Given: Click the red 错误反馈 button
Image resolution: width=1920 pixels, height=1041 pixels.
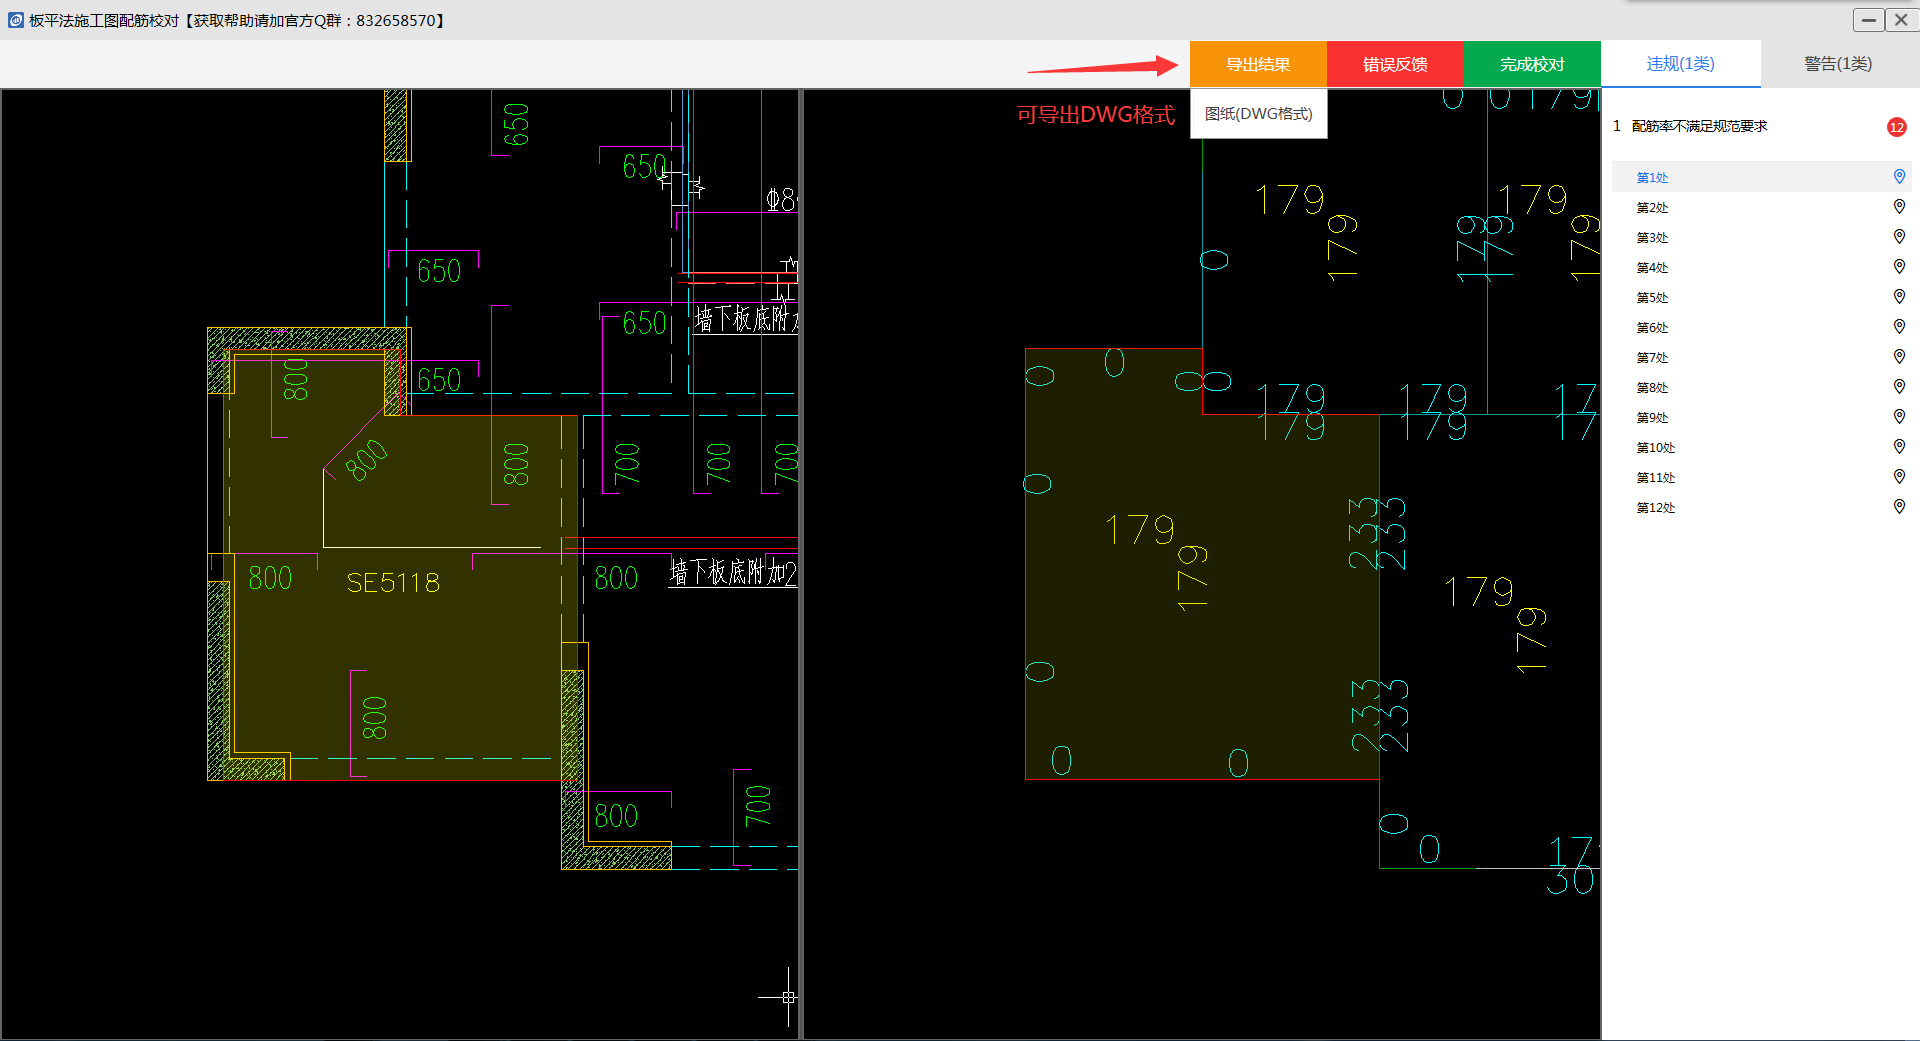Looking at the screenshot, I should (1395, 65).
